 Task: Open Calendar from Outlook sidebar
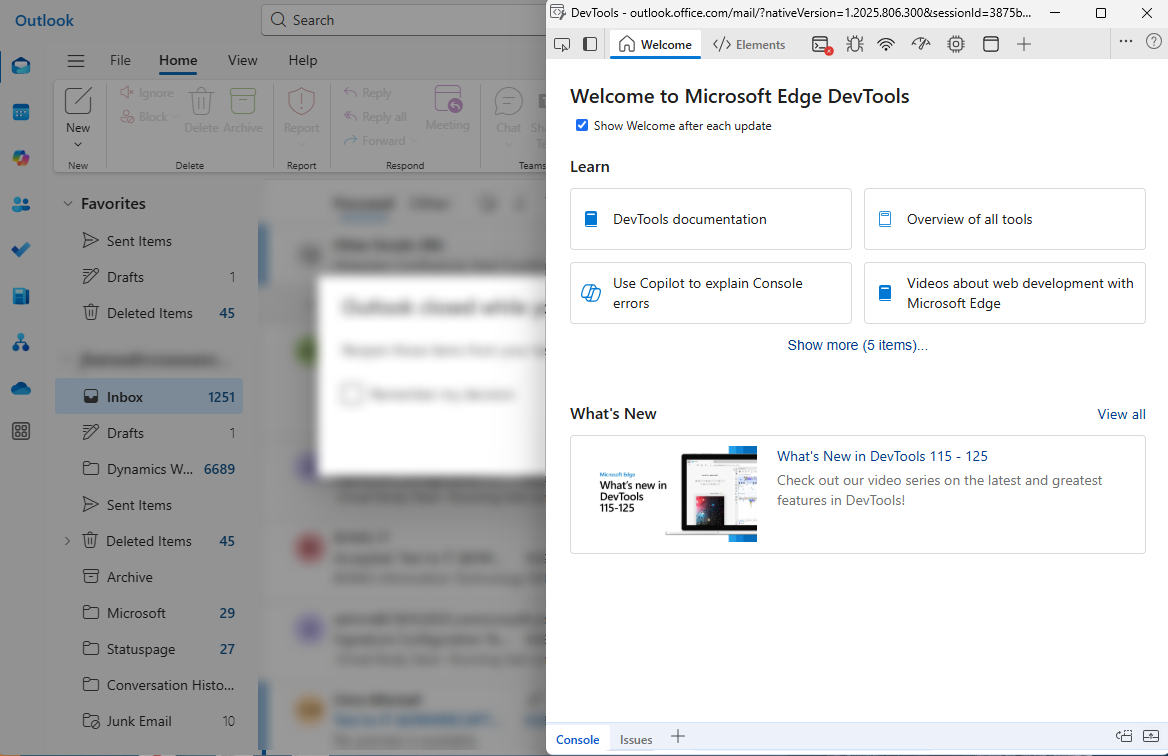pos(21,112)
